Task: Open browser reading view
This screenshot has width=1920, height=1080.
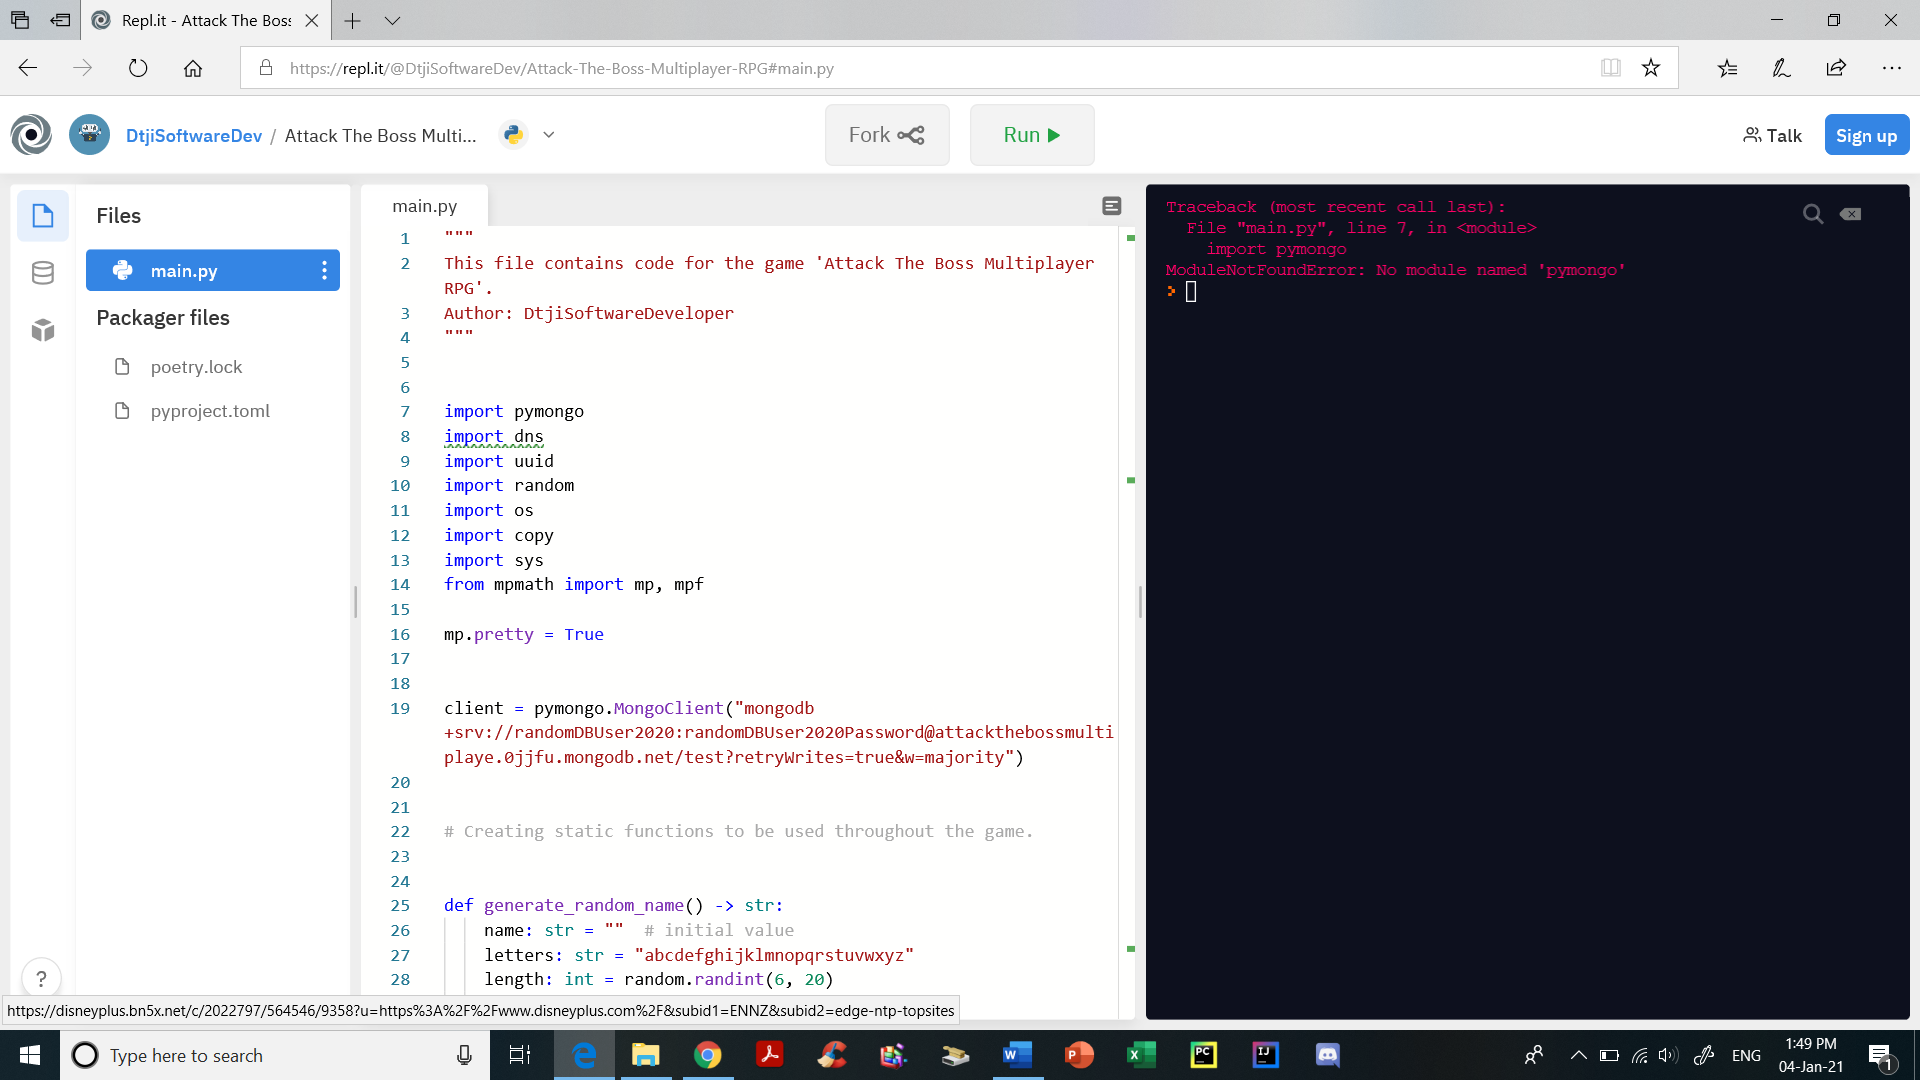Action: click(1610, 68)
